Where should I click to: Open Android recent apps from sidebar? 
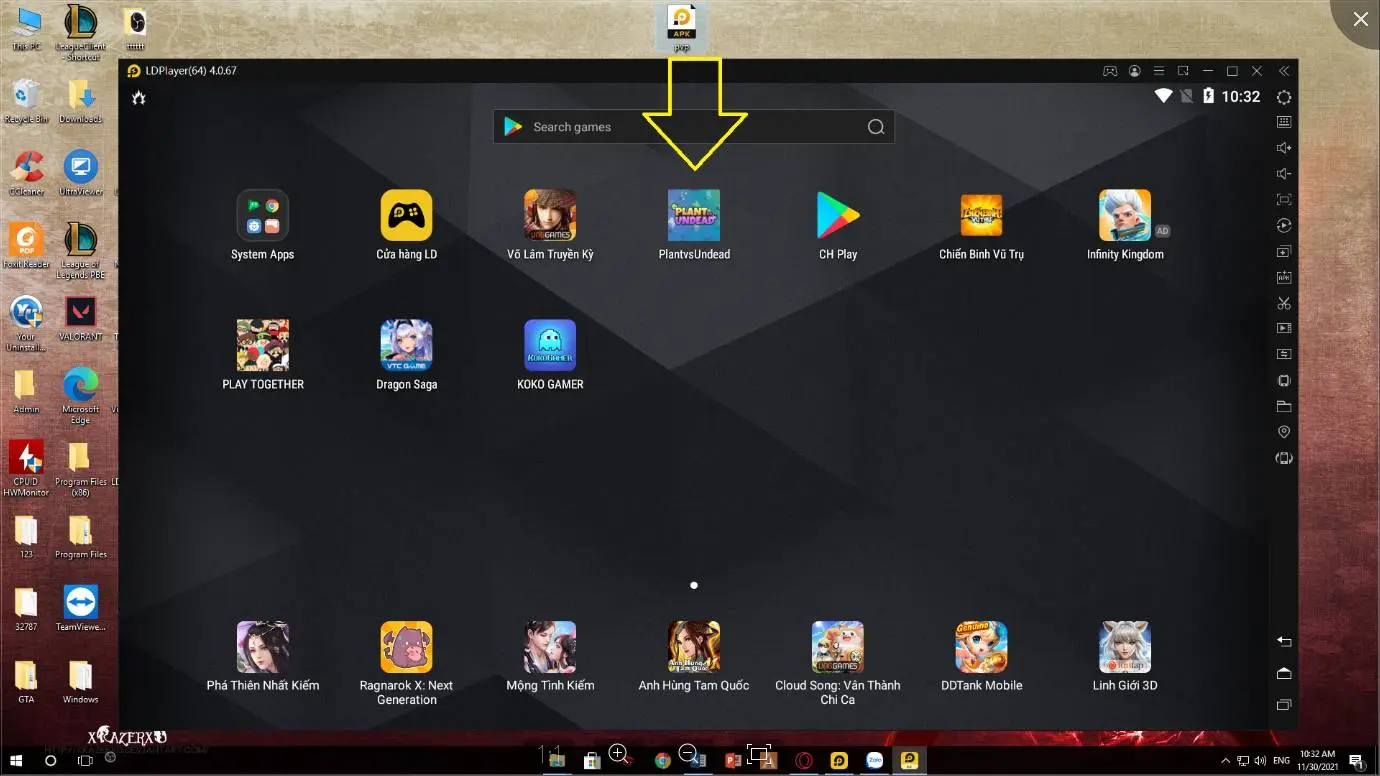pos(1284,705)
